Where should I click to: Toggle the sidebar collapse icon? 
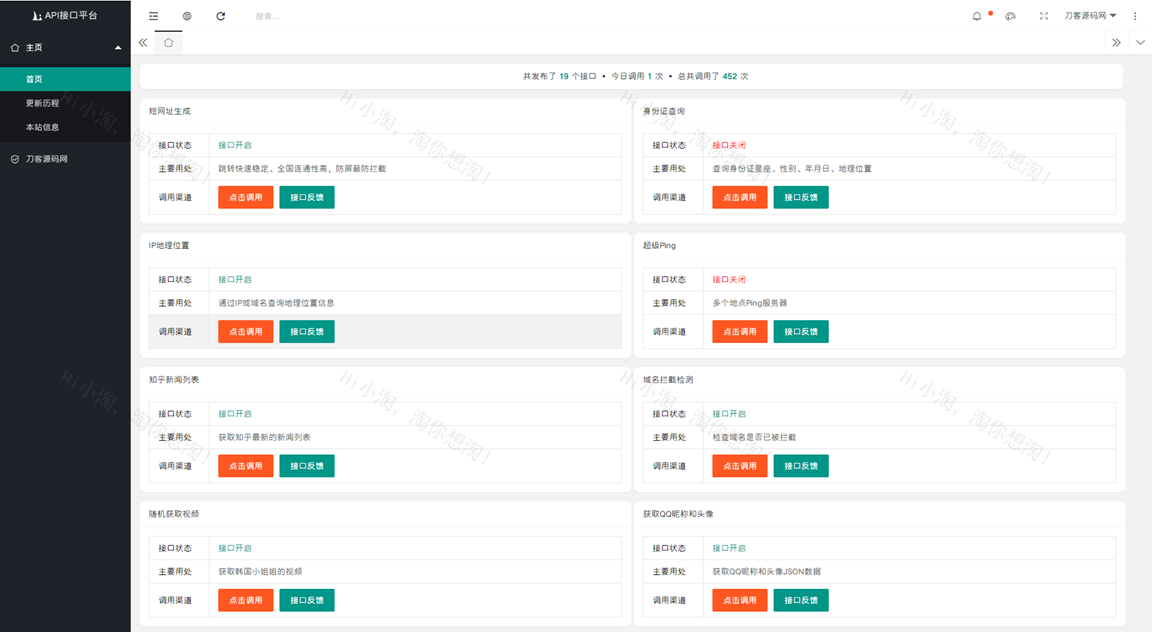tap(153, 16)
